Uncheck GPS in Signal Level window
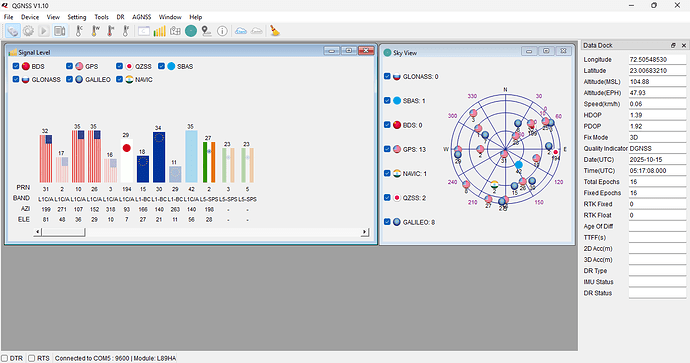The height and width of the screenshot is (363, 690). (69, 66)
